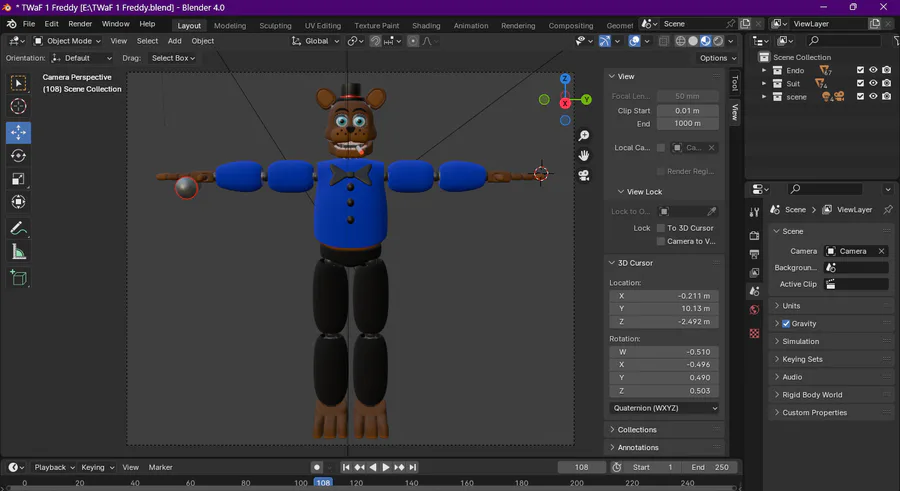The width and height of the screenshot is (900, 491).
Task: Select the Transform tool
Action: [x=18, y=202]
